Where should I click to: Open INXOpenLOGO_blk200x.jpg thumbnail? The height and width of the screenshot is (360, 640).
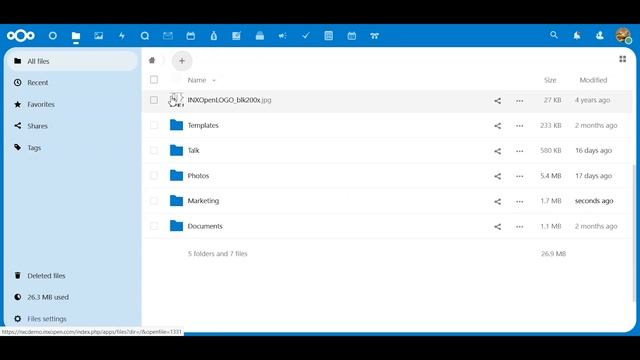point(176,100)
